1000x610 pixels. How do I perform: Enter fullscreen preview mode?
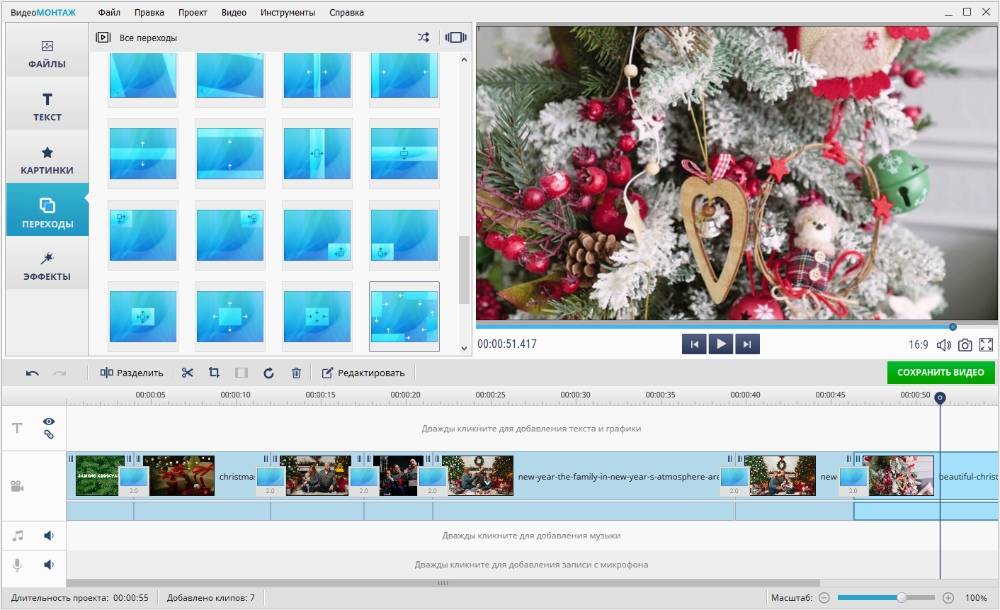tap(986, 345)
